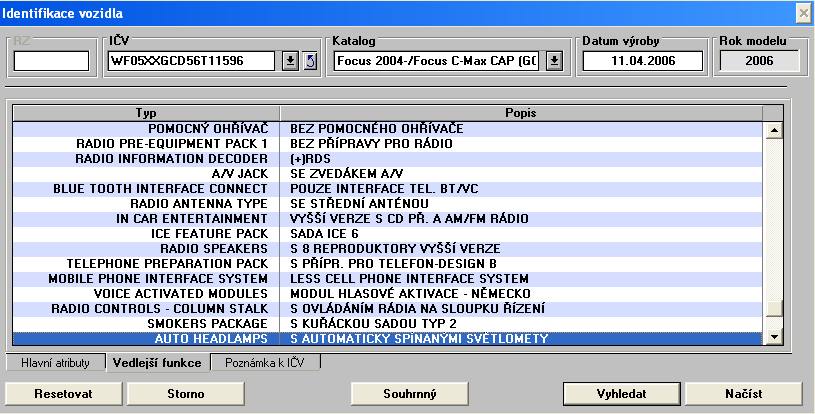Switch to the Hlavní atributy tab

point(56,363)
